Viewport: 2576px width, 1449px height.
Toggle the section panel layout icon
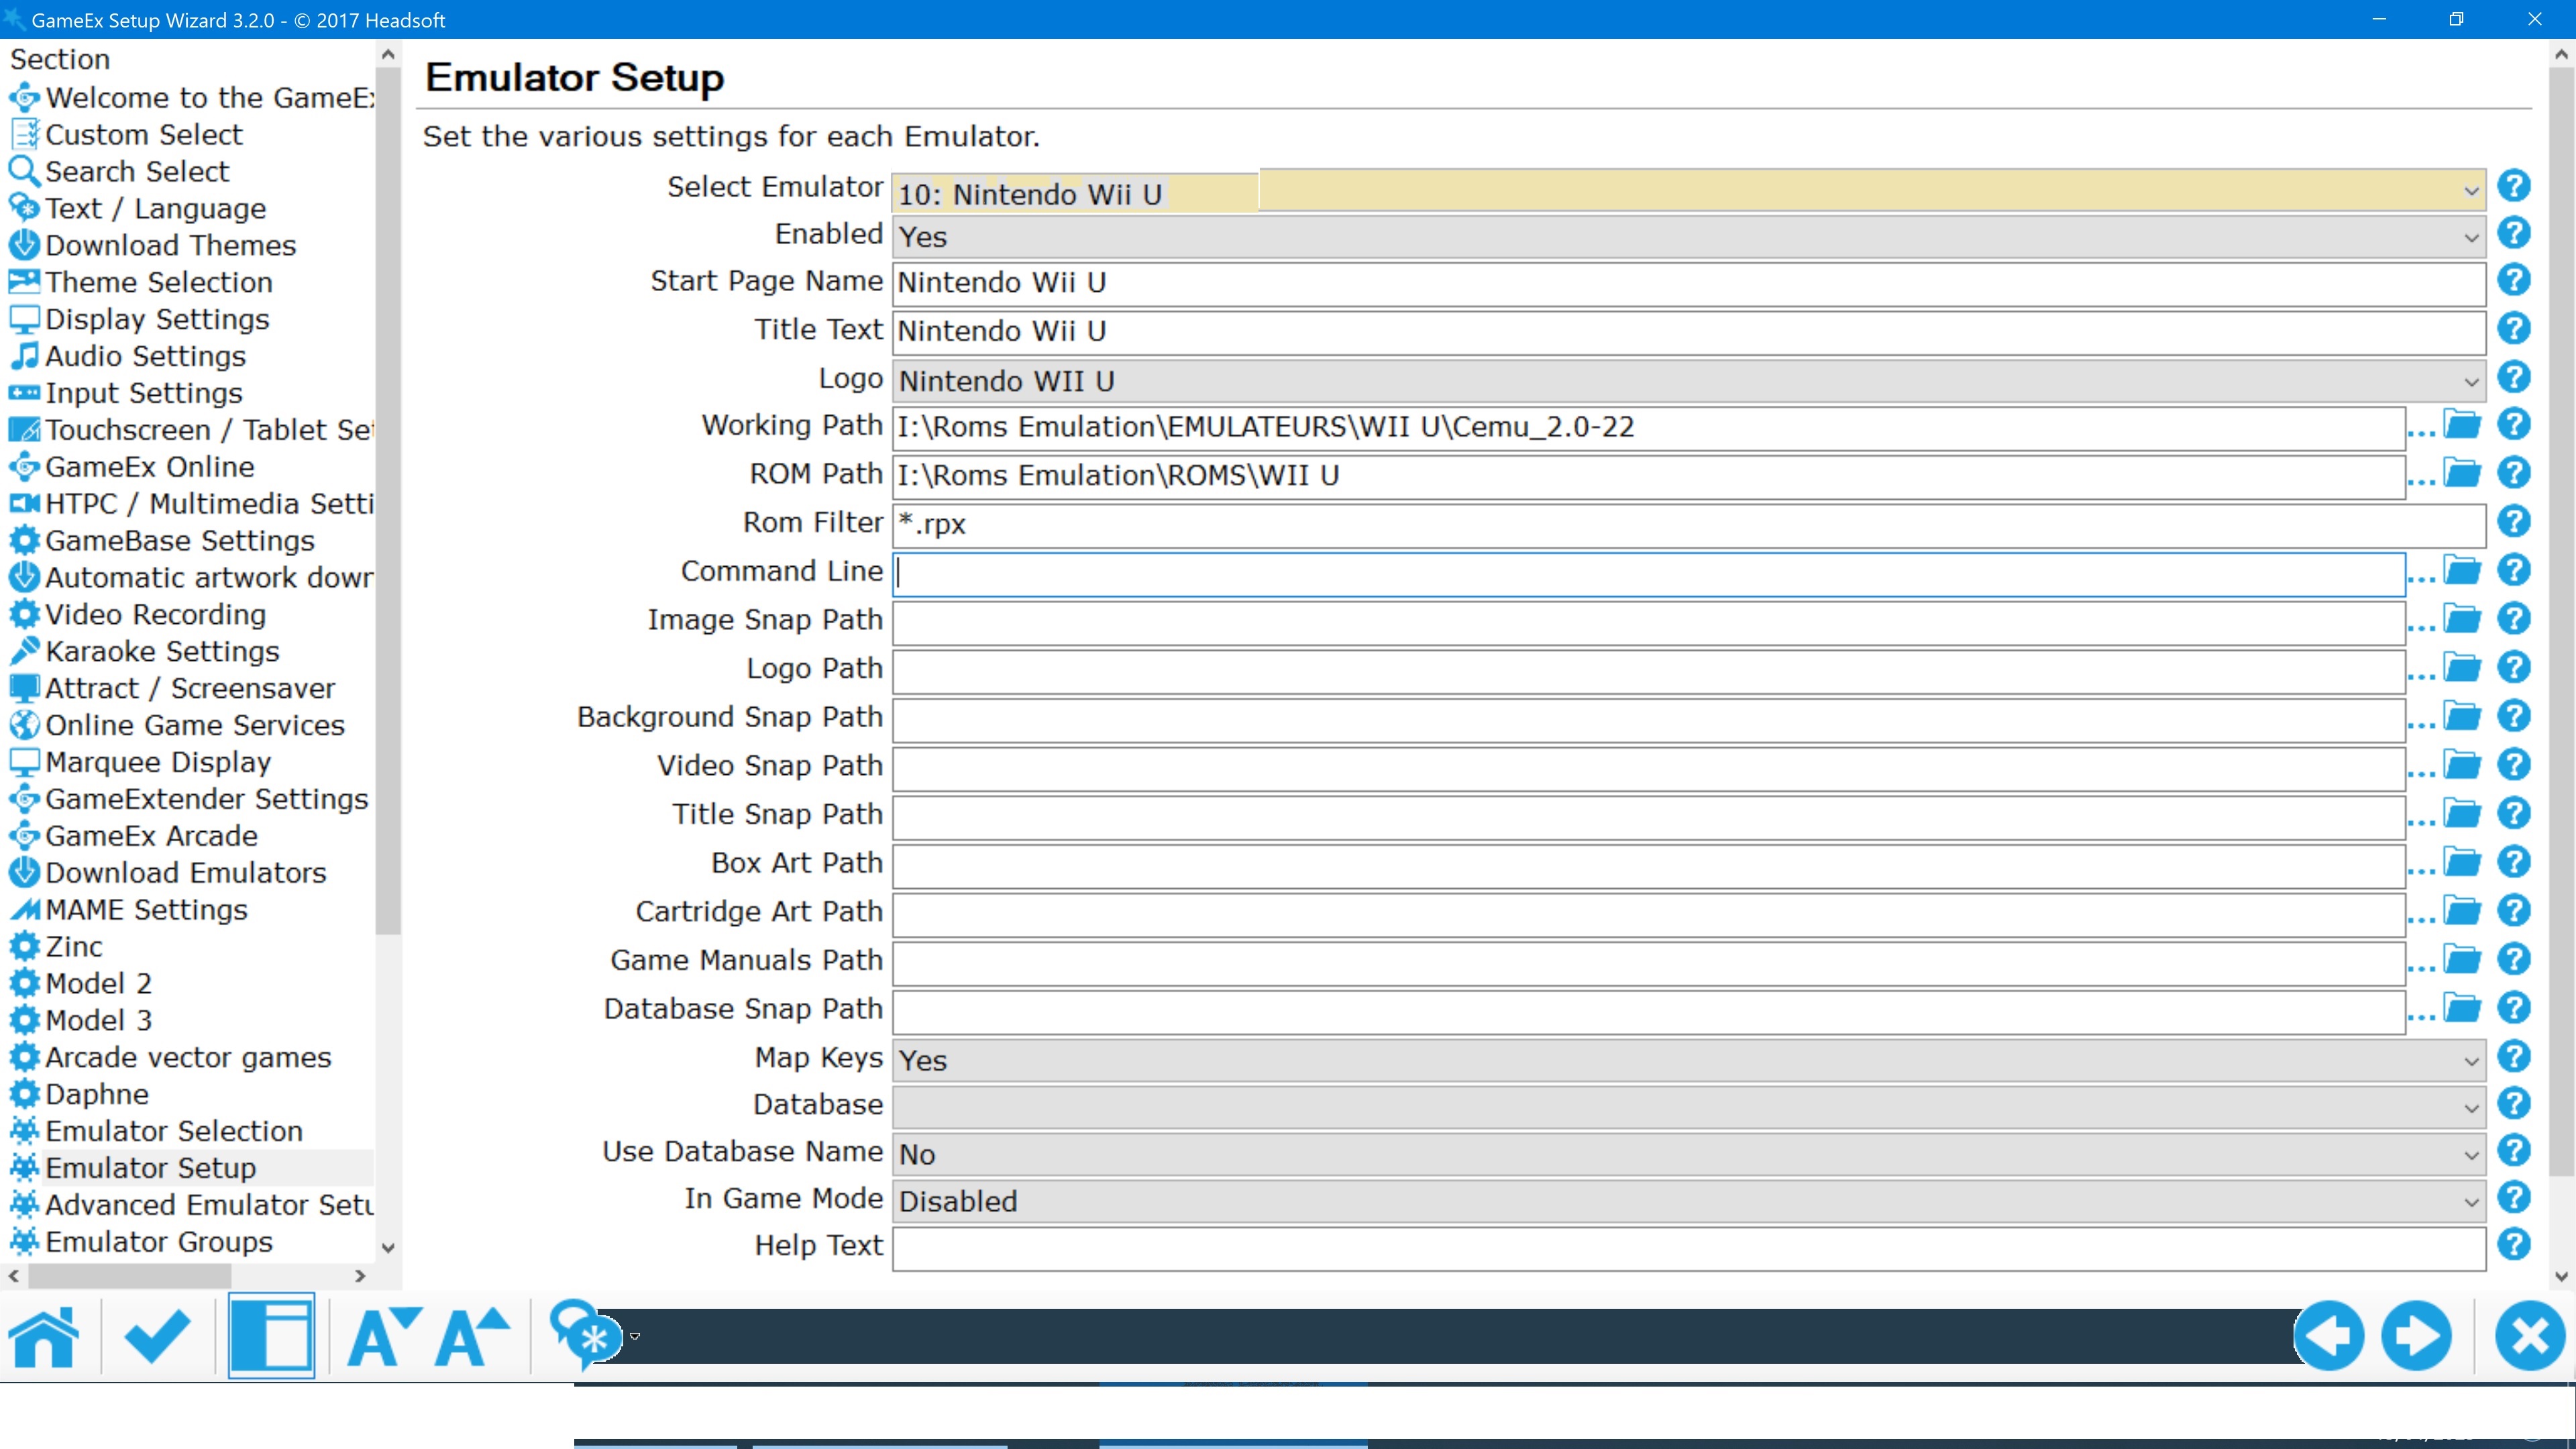[271, 1336]
